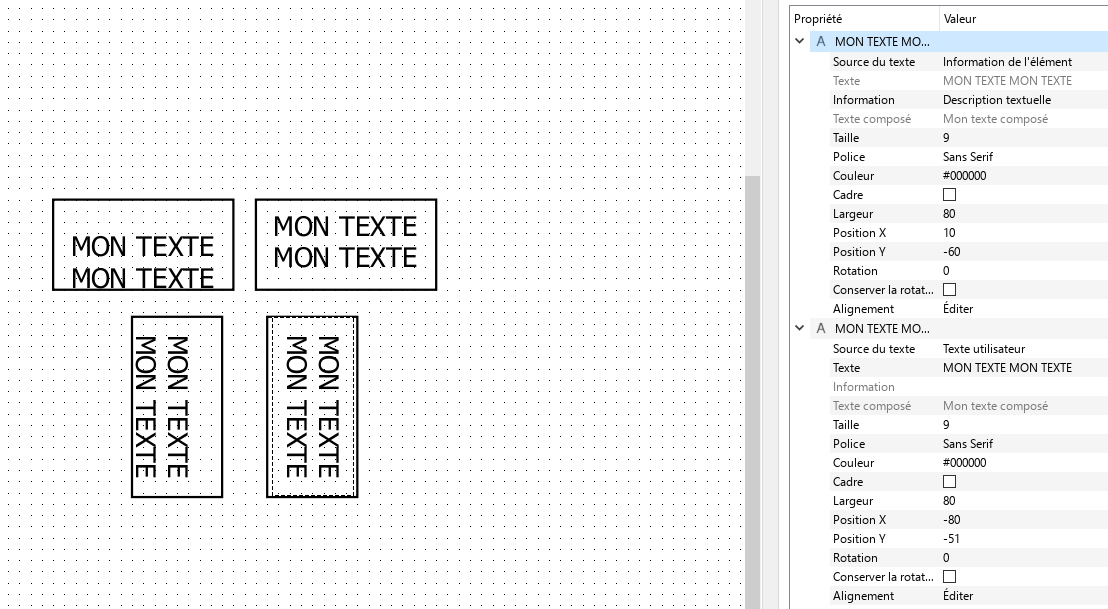Enable Conserver la rotation for the first text

point(949,290)
